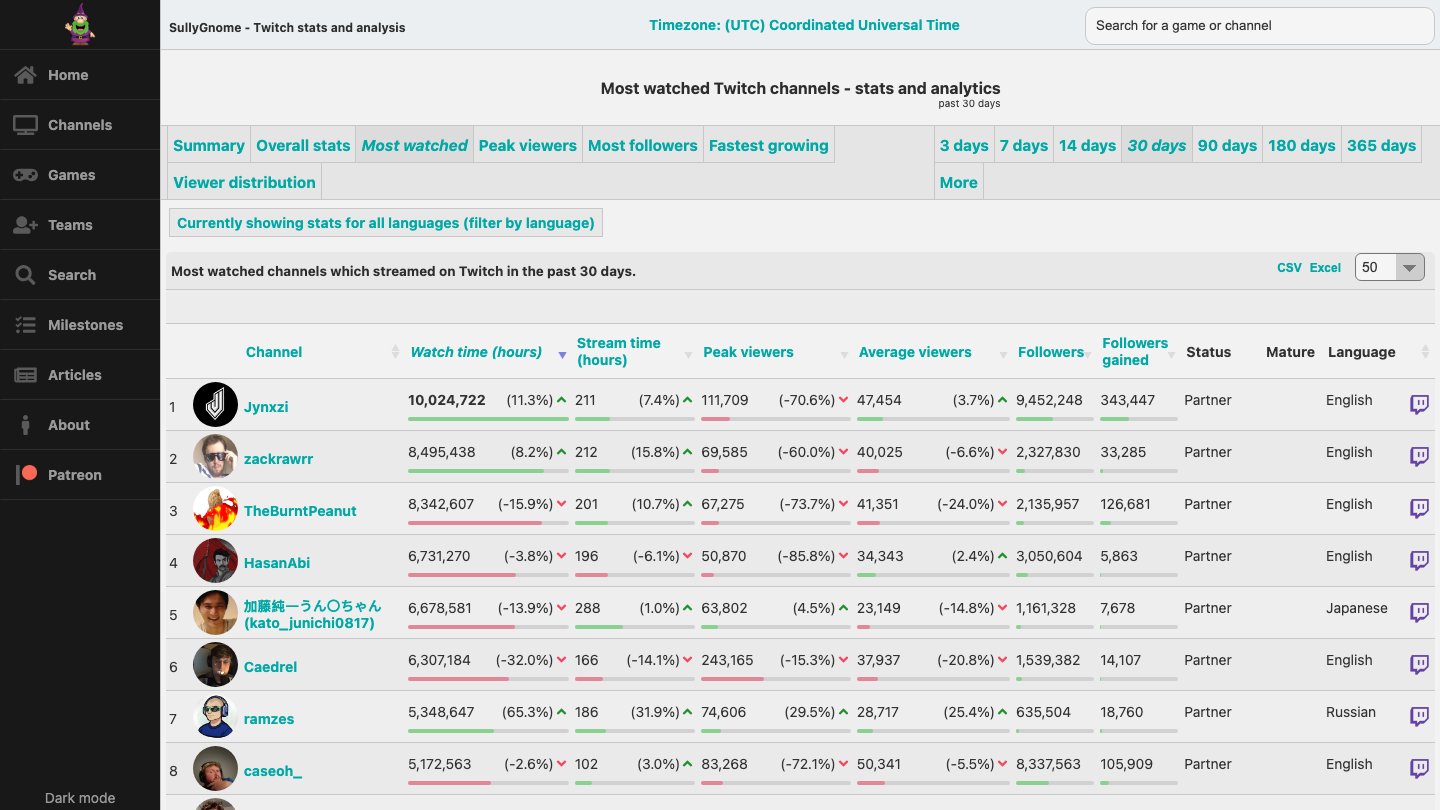Switch to the Peak viewers tab

pos(528,145)
